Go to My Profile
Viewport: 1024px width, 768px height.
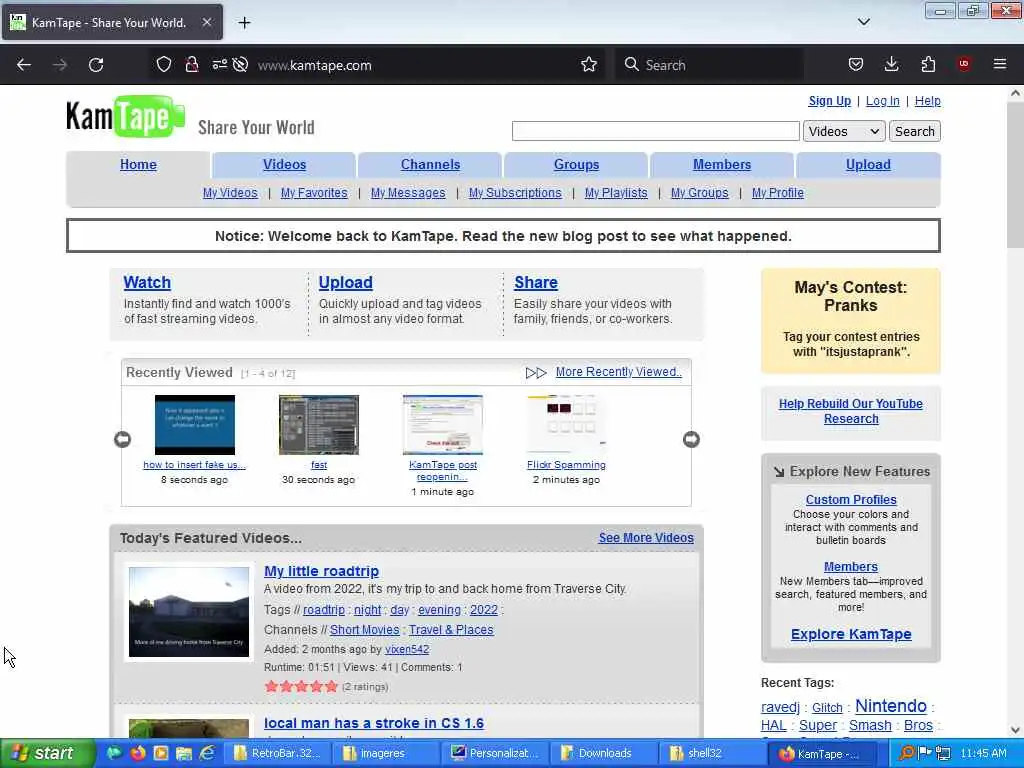click(778, 193)
